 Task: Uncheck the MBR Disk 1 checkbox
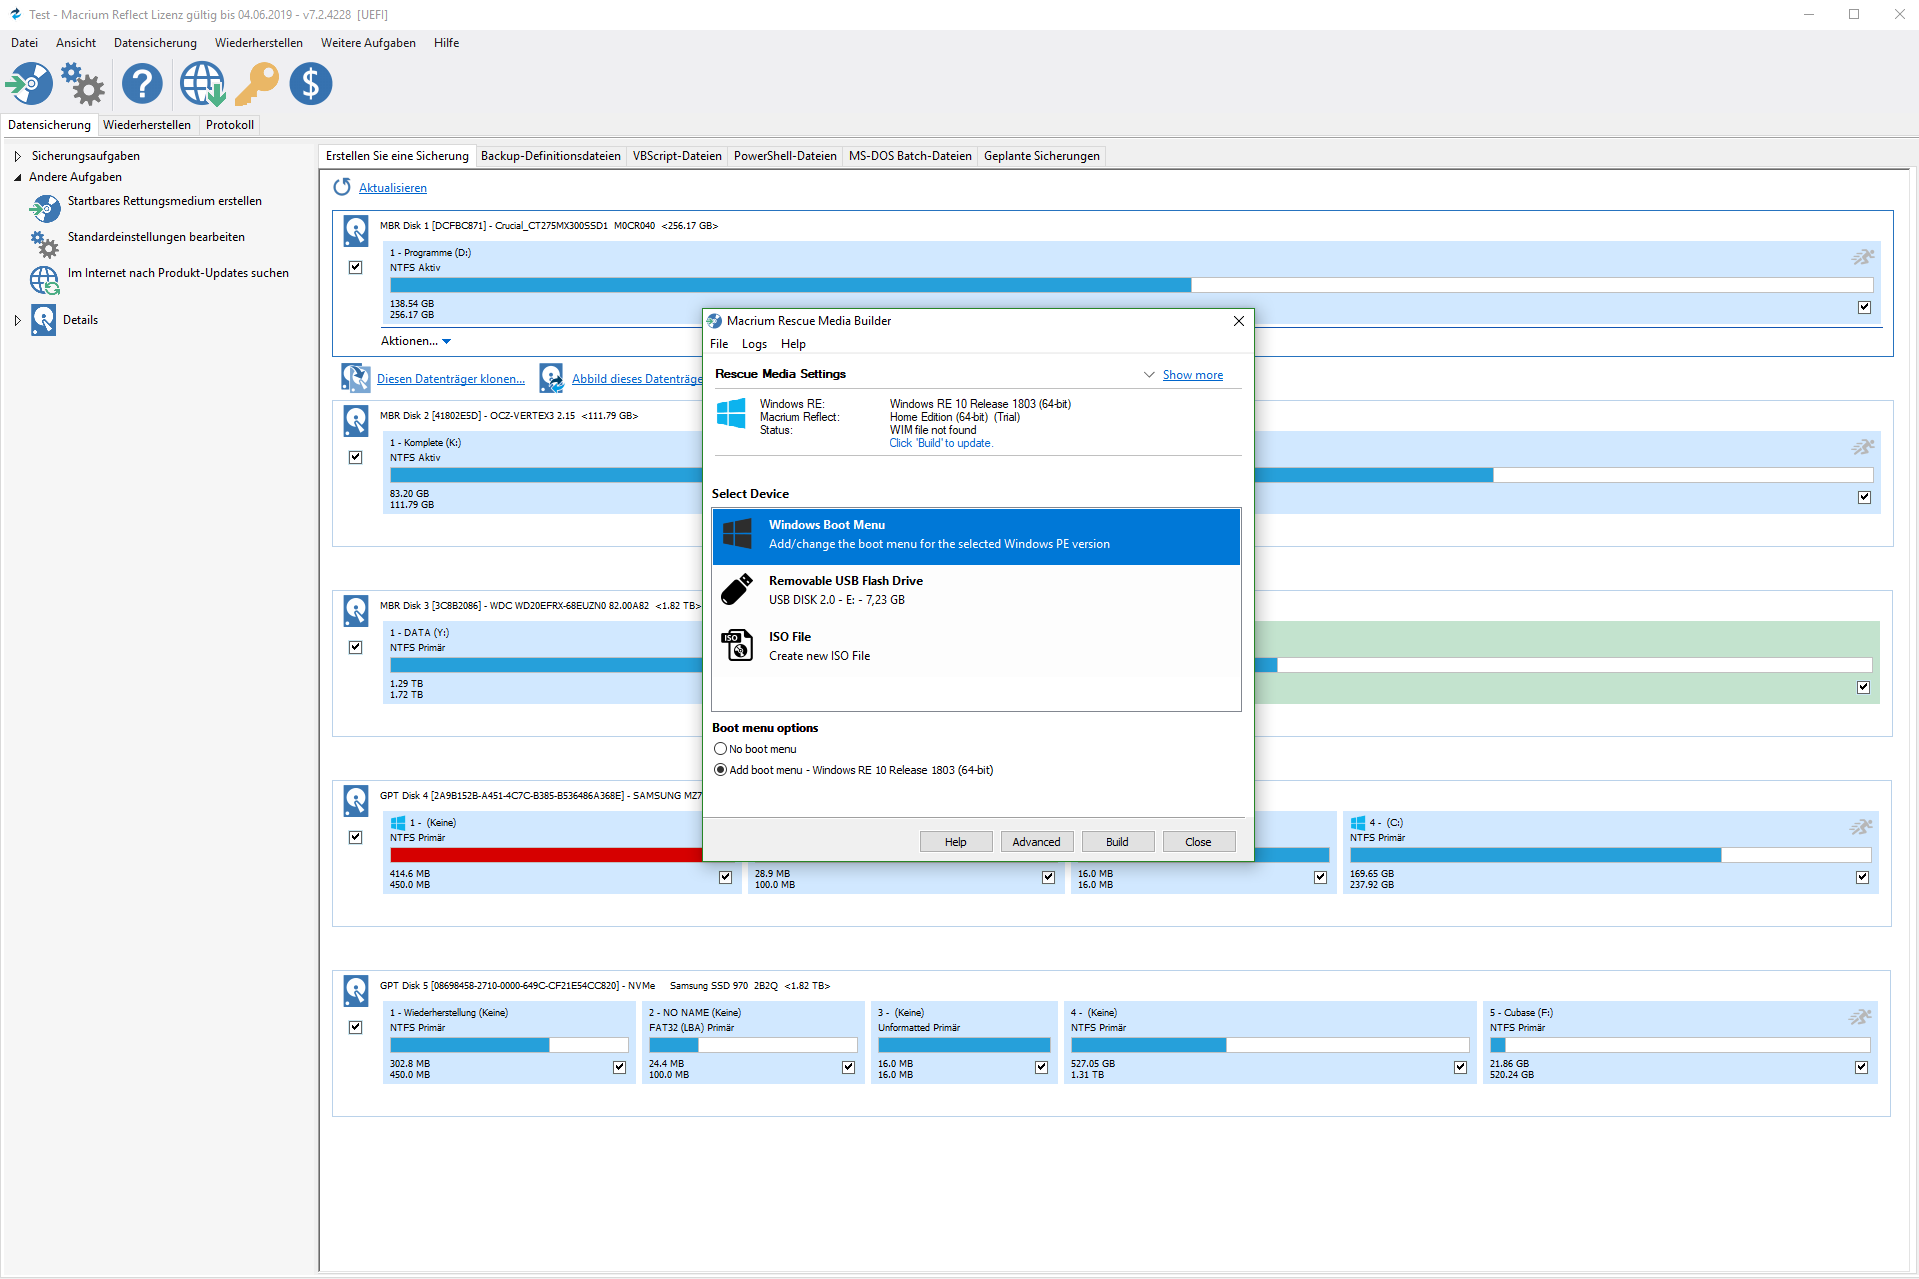(355, 267)
